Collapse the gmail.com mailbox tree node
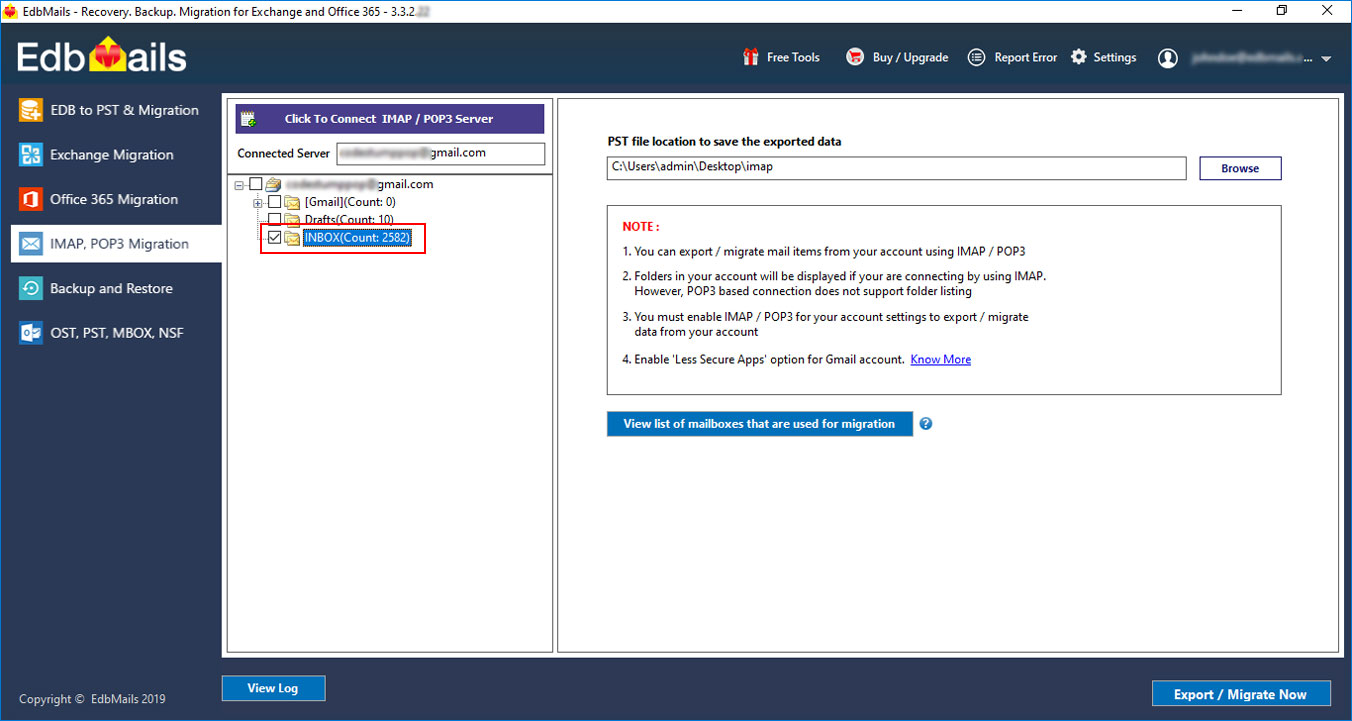Viewport: 1352px width, 721px height. click(x=239, y=185)
